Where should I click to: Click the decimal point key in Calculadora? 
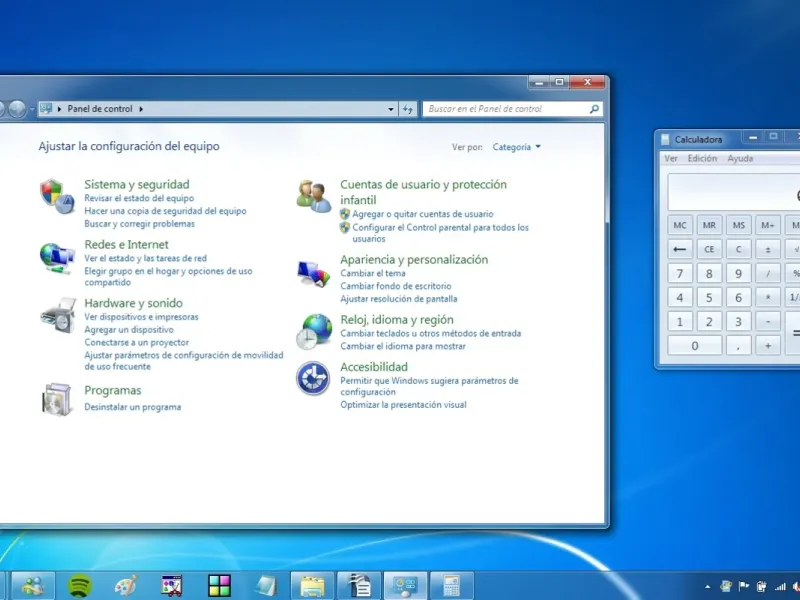[738, 346]
